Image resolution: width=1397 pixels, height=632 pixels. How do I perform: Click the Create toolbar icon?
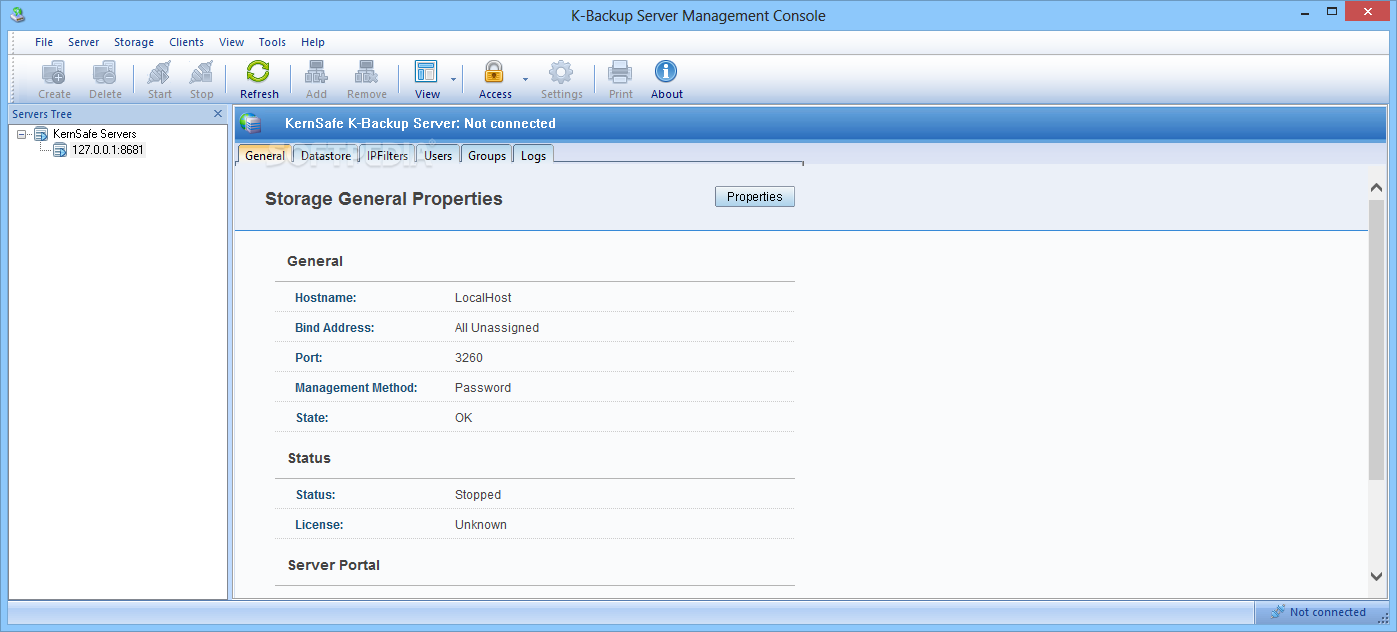click(x=54, y=73)
